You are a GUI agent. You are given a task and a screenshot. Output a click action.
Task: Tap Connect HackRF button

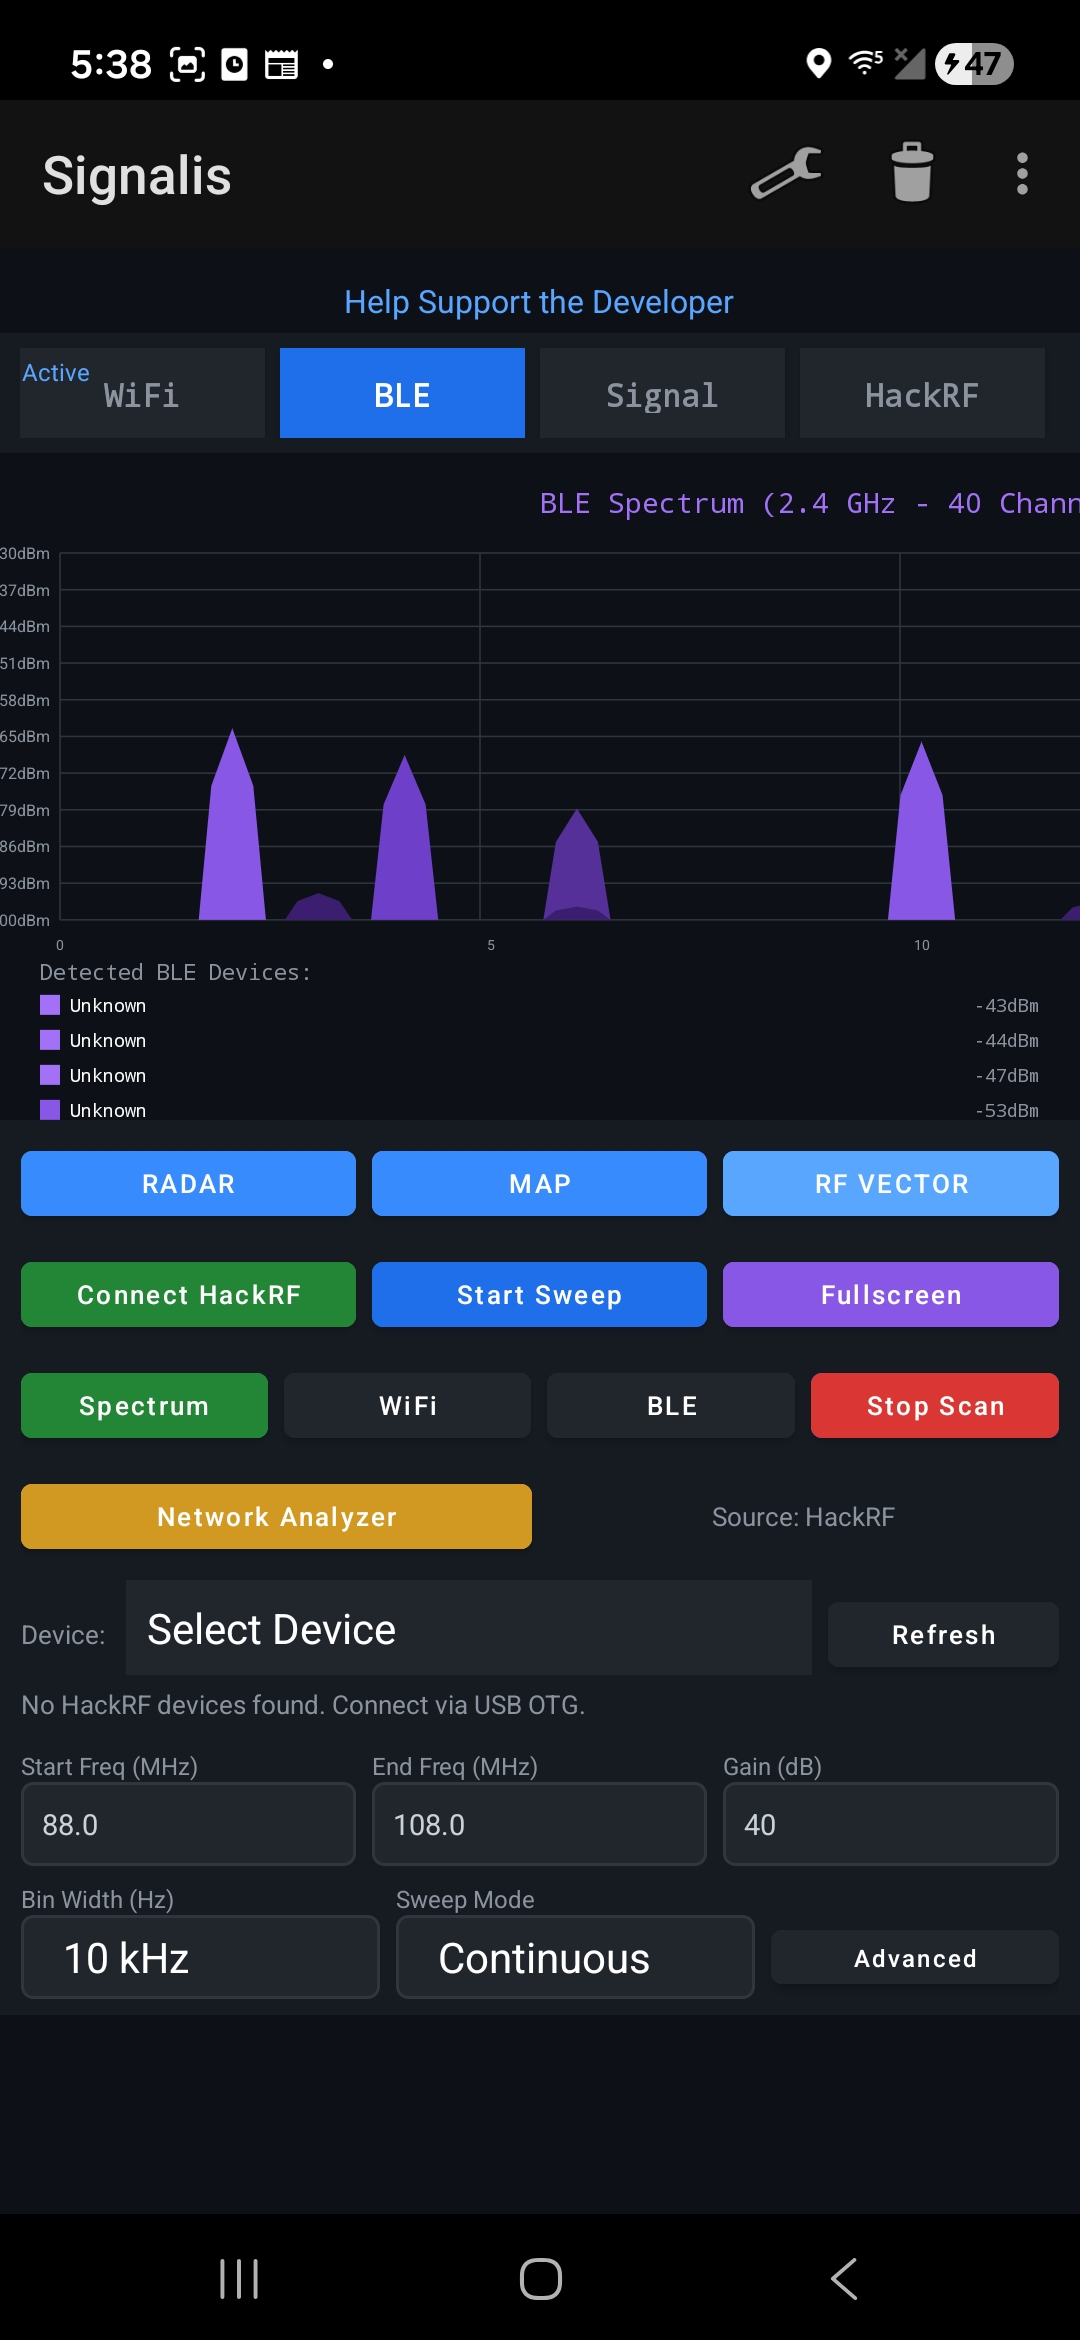coord(188,1295)
